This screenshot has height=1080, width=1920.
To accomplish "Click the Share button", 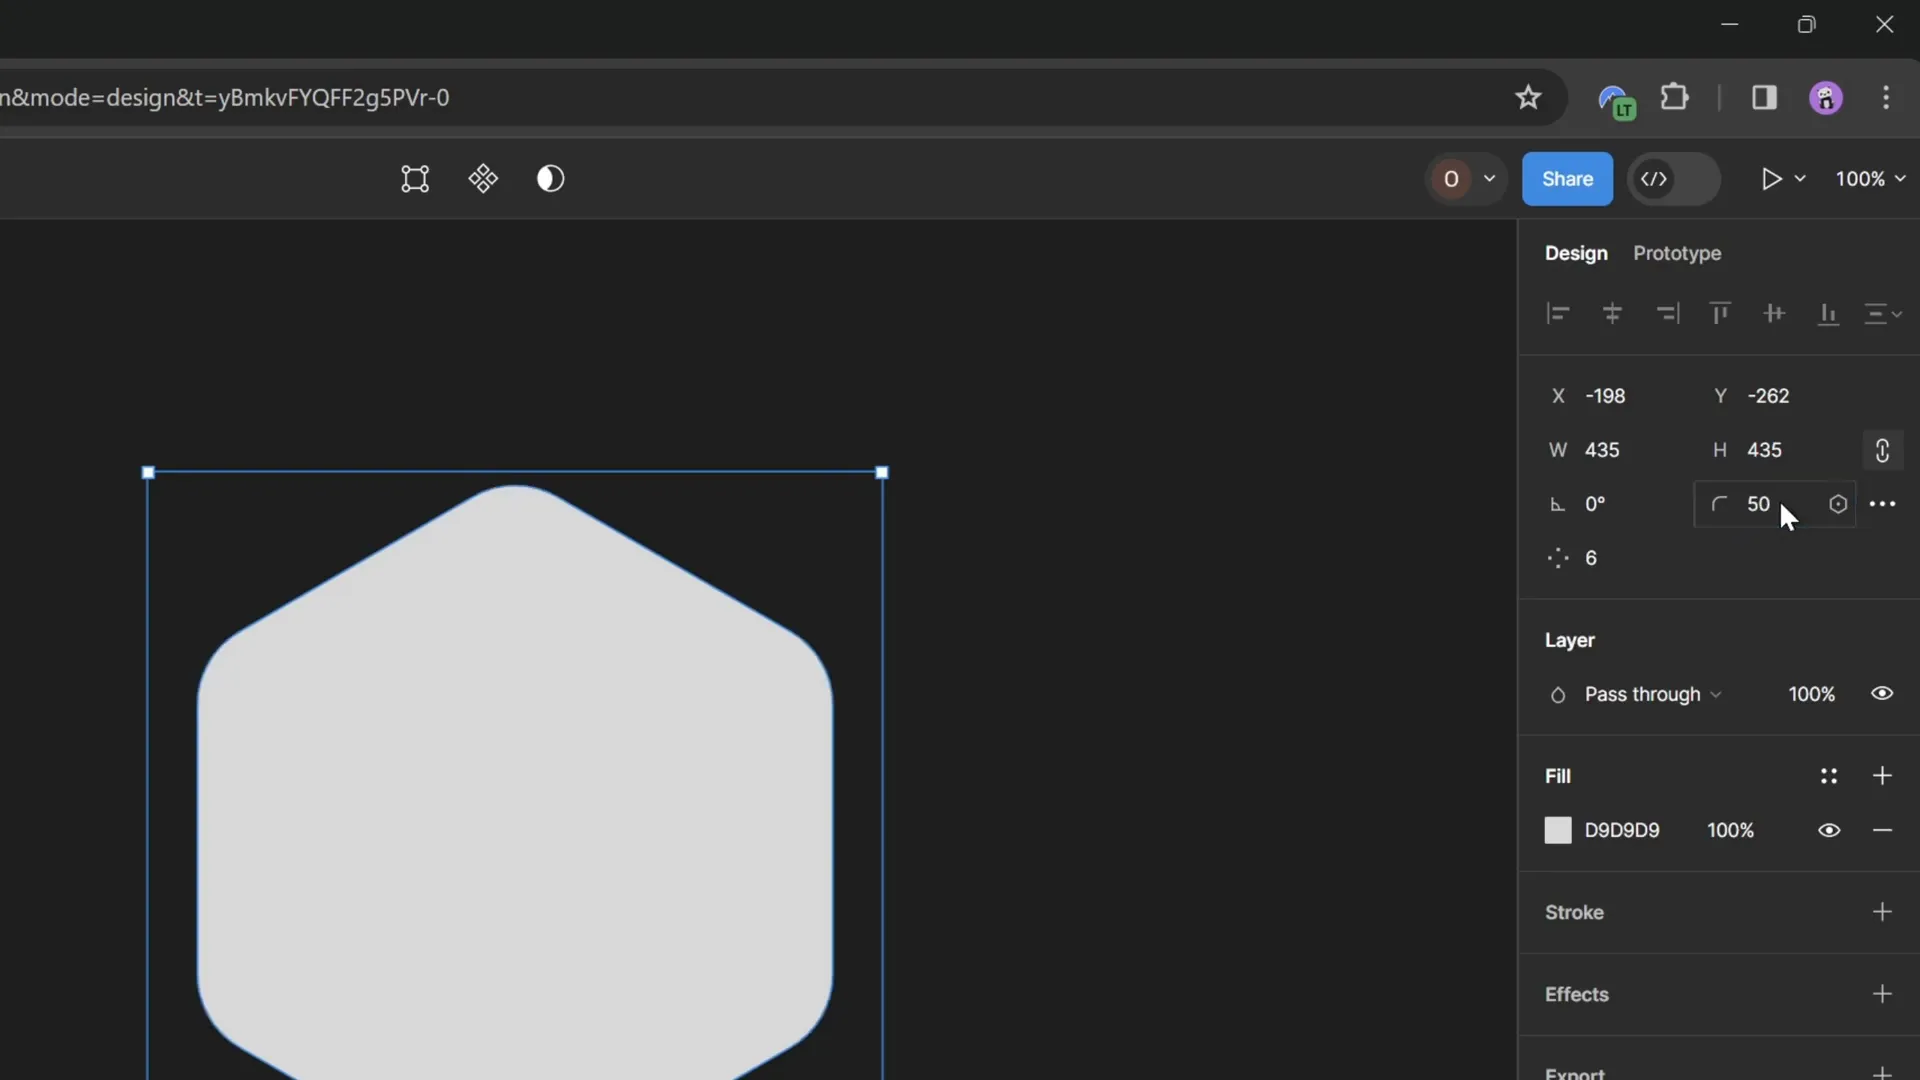I will point(1567,179).
